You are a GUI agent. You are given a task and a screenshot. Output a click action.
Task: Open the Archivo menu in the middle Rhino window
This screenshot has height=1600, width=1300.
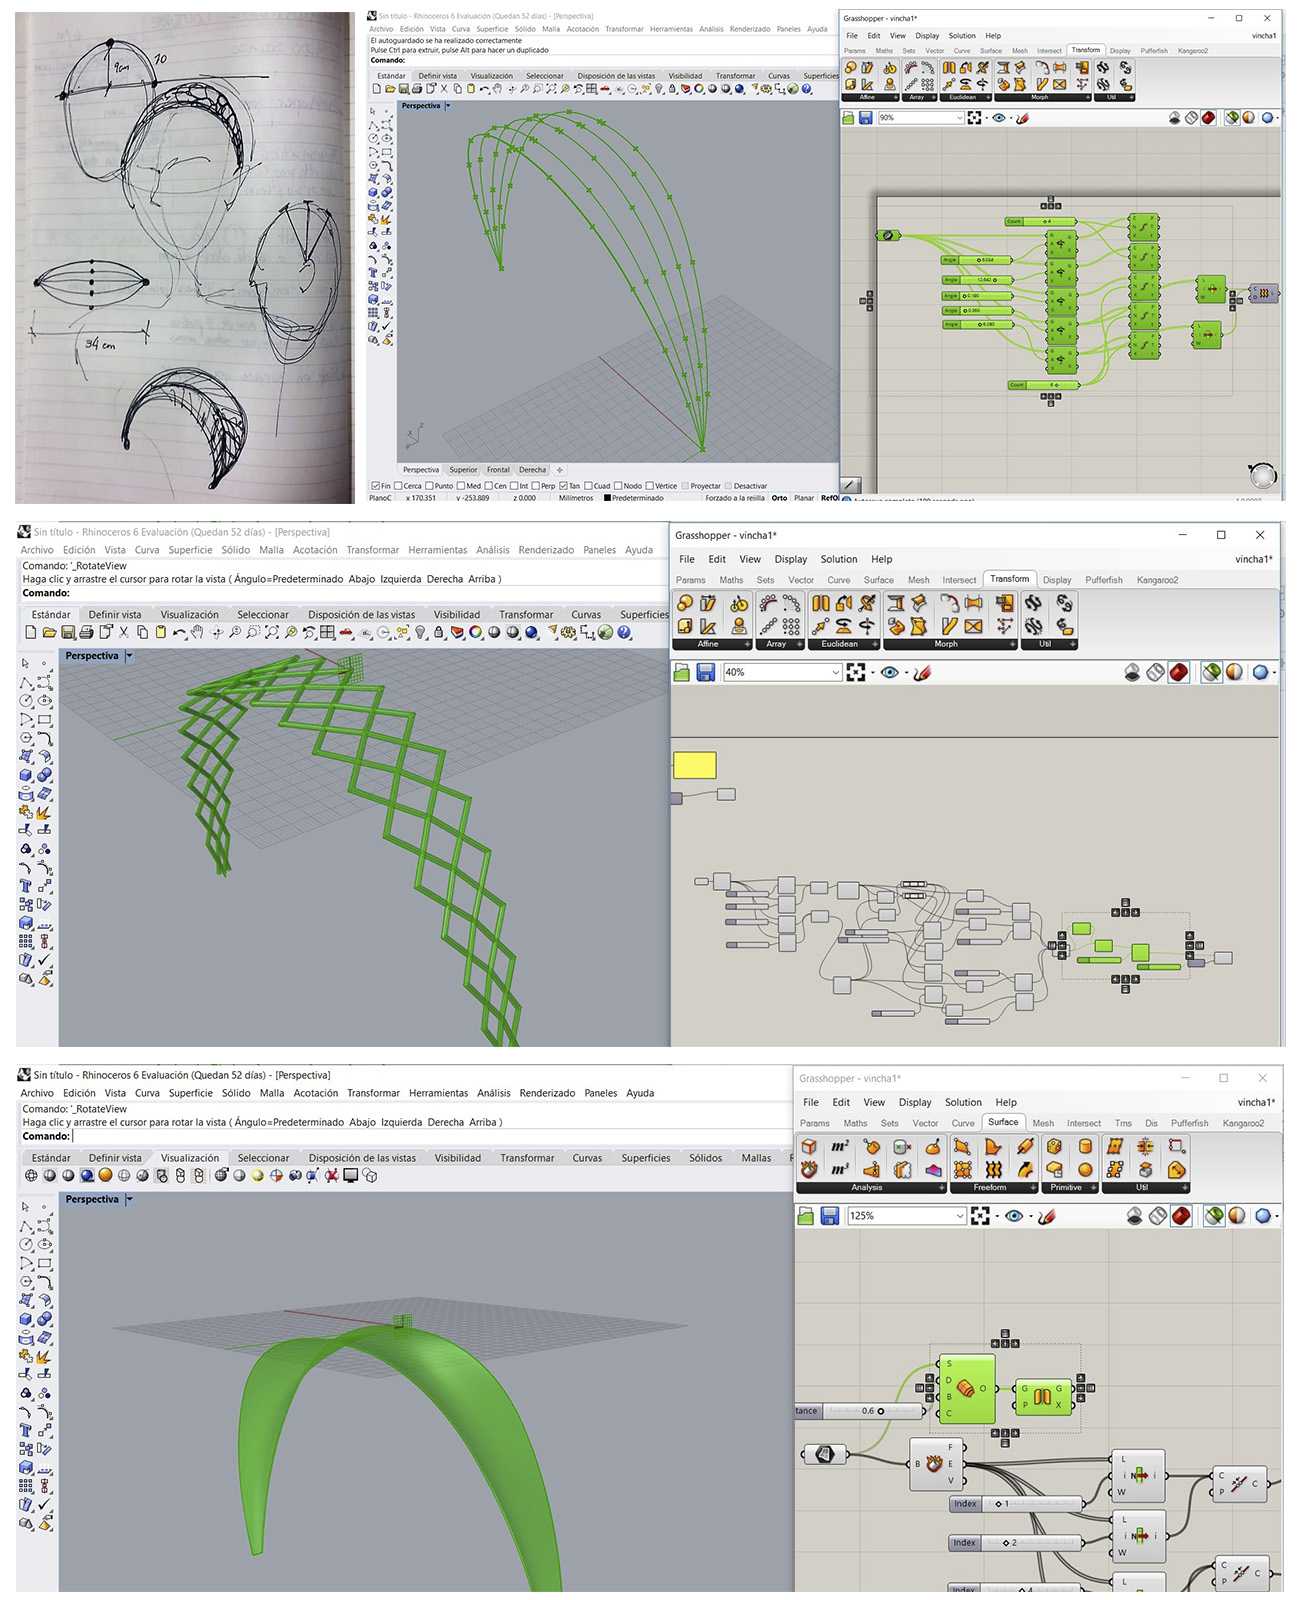[37, 550]
